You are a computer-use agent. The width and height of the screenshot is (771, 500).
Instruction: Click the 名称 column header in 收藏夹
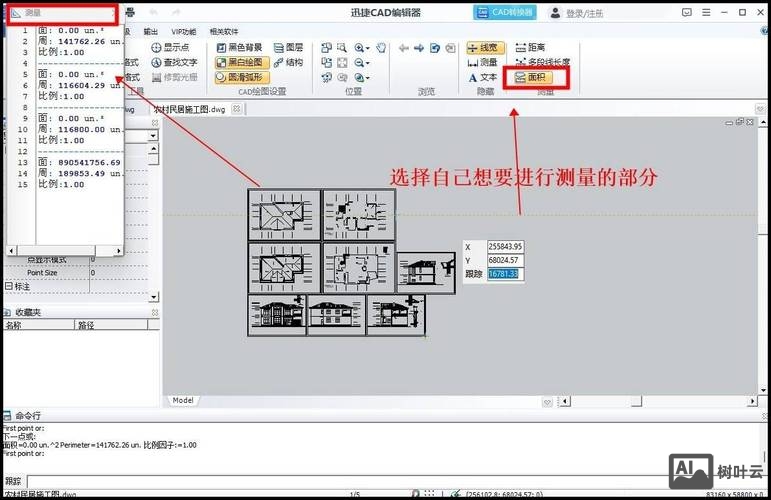tap(39, 325)
